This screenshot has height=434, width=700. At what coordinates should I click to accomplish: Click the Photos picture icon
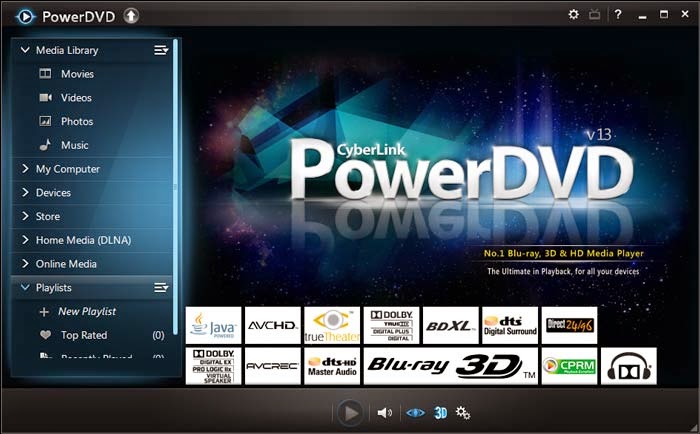pos(45,121)
